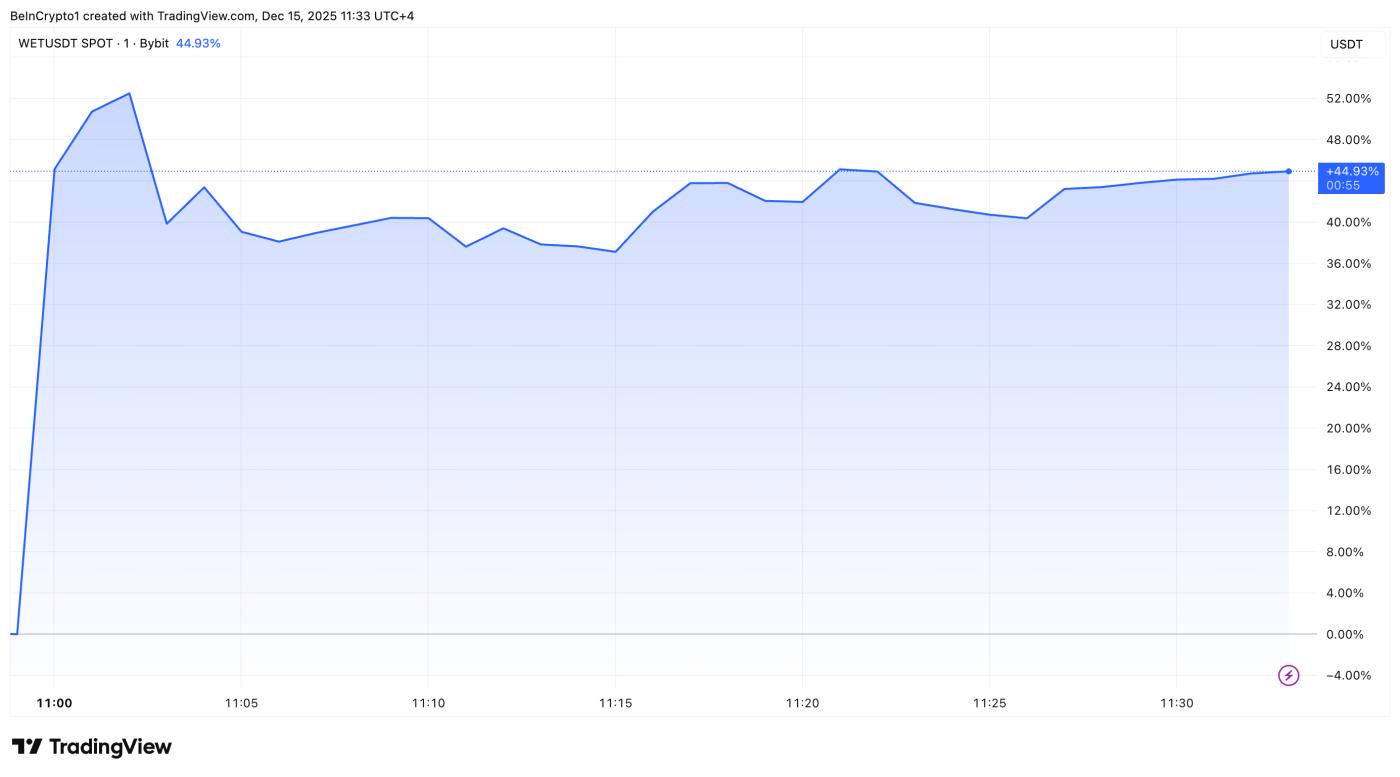Image resolution: width=1400 pixels, height=777 pixels.
Task: Select the 11:20 time axis label
Action: [x=802, y=703]
